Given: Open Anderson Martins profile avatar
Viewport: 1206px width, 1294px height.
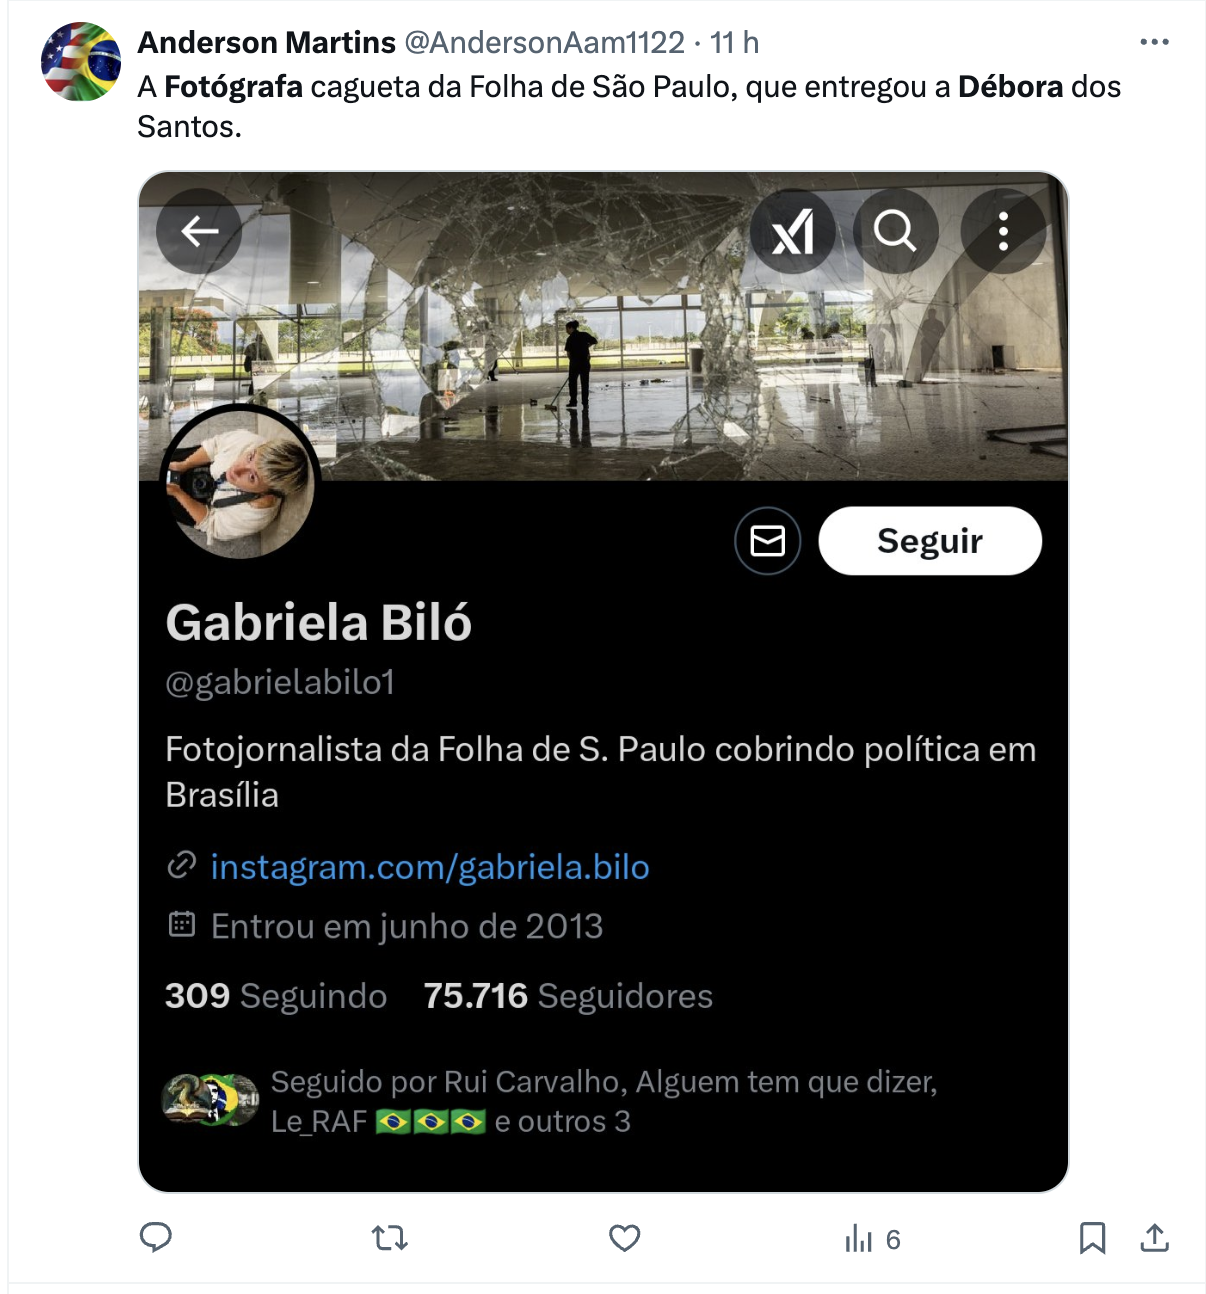Looking at the screenshot, I should [x=81, y=62].
